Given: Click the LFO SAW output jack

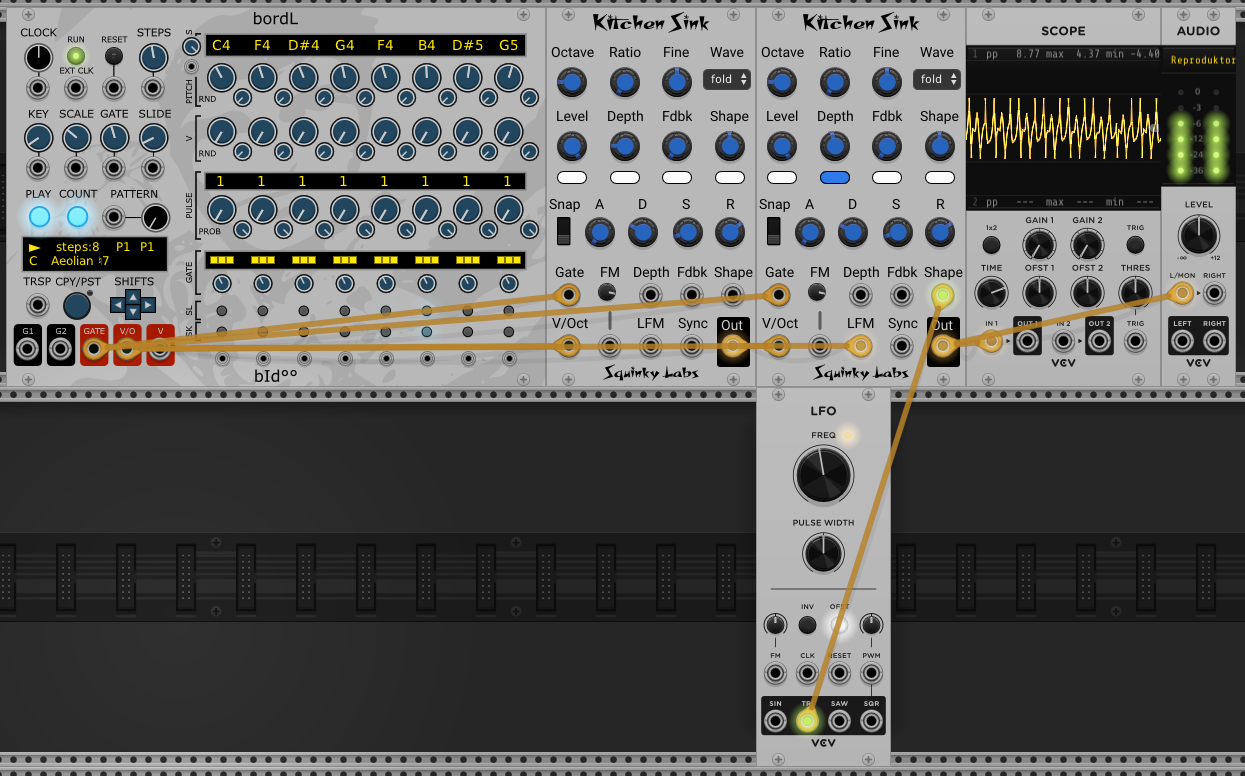Looking at the screenshot, I should [839, 721].
